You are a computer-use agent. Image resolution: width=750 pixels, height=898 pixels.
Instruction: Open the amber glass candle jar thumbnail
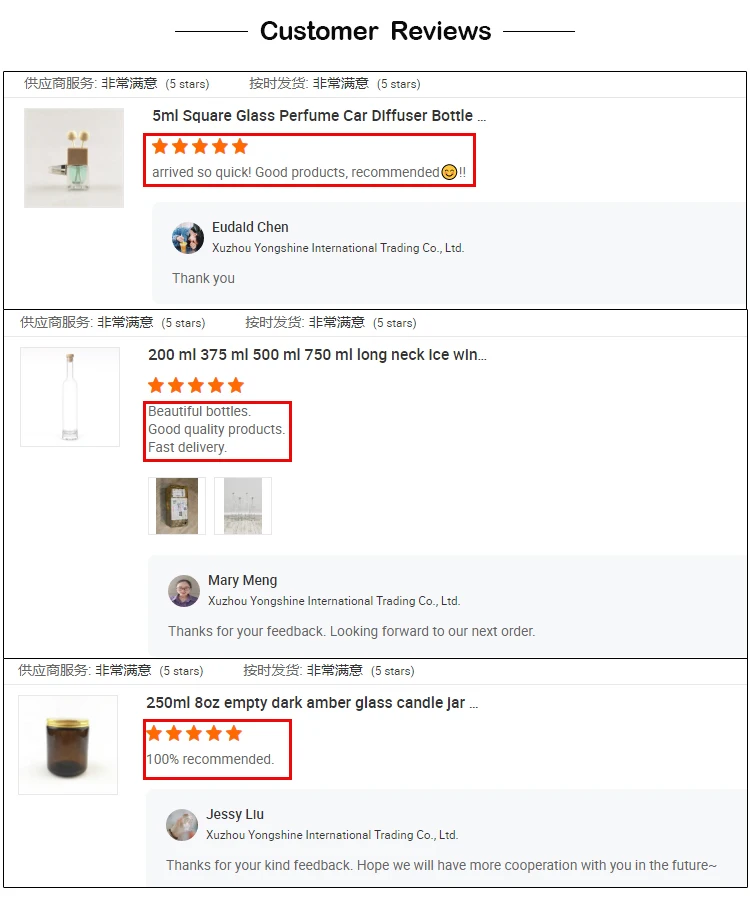pyautogui.click(x=68, y=745)
